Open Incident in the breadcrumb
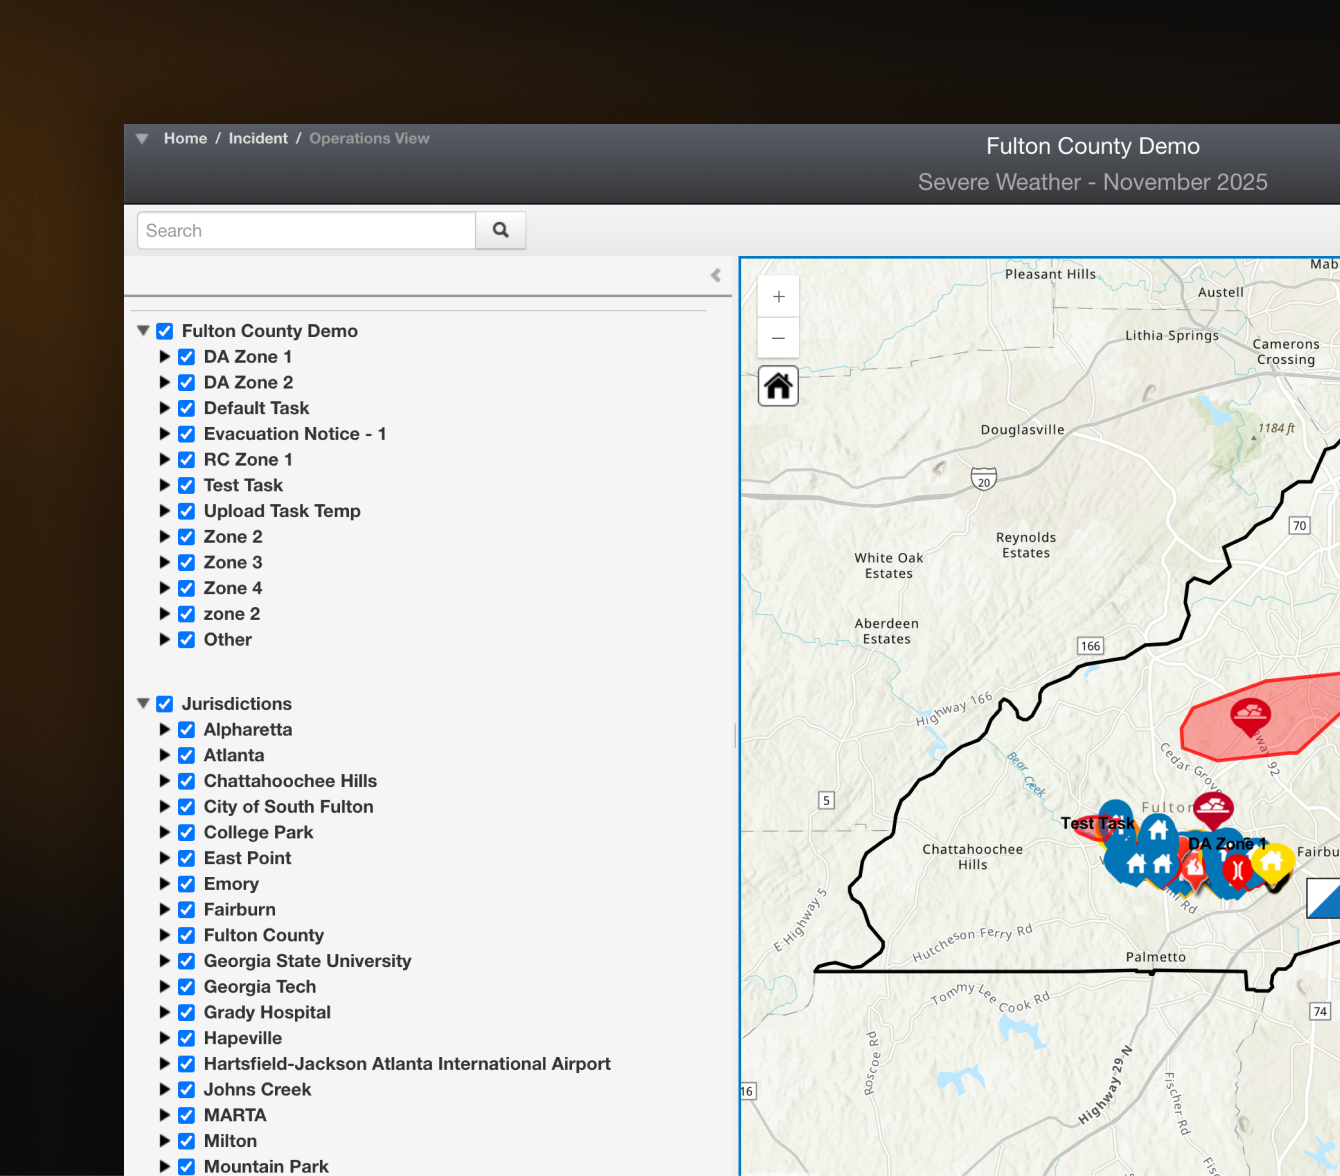The image size is (1340, 1176). (x=258, y=139)
